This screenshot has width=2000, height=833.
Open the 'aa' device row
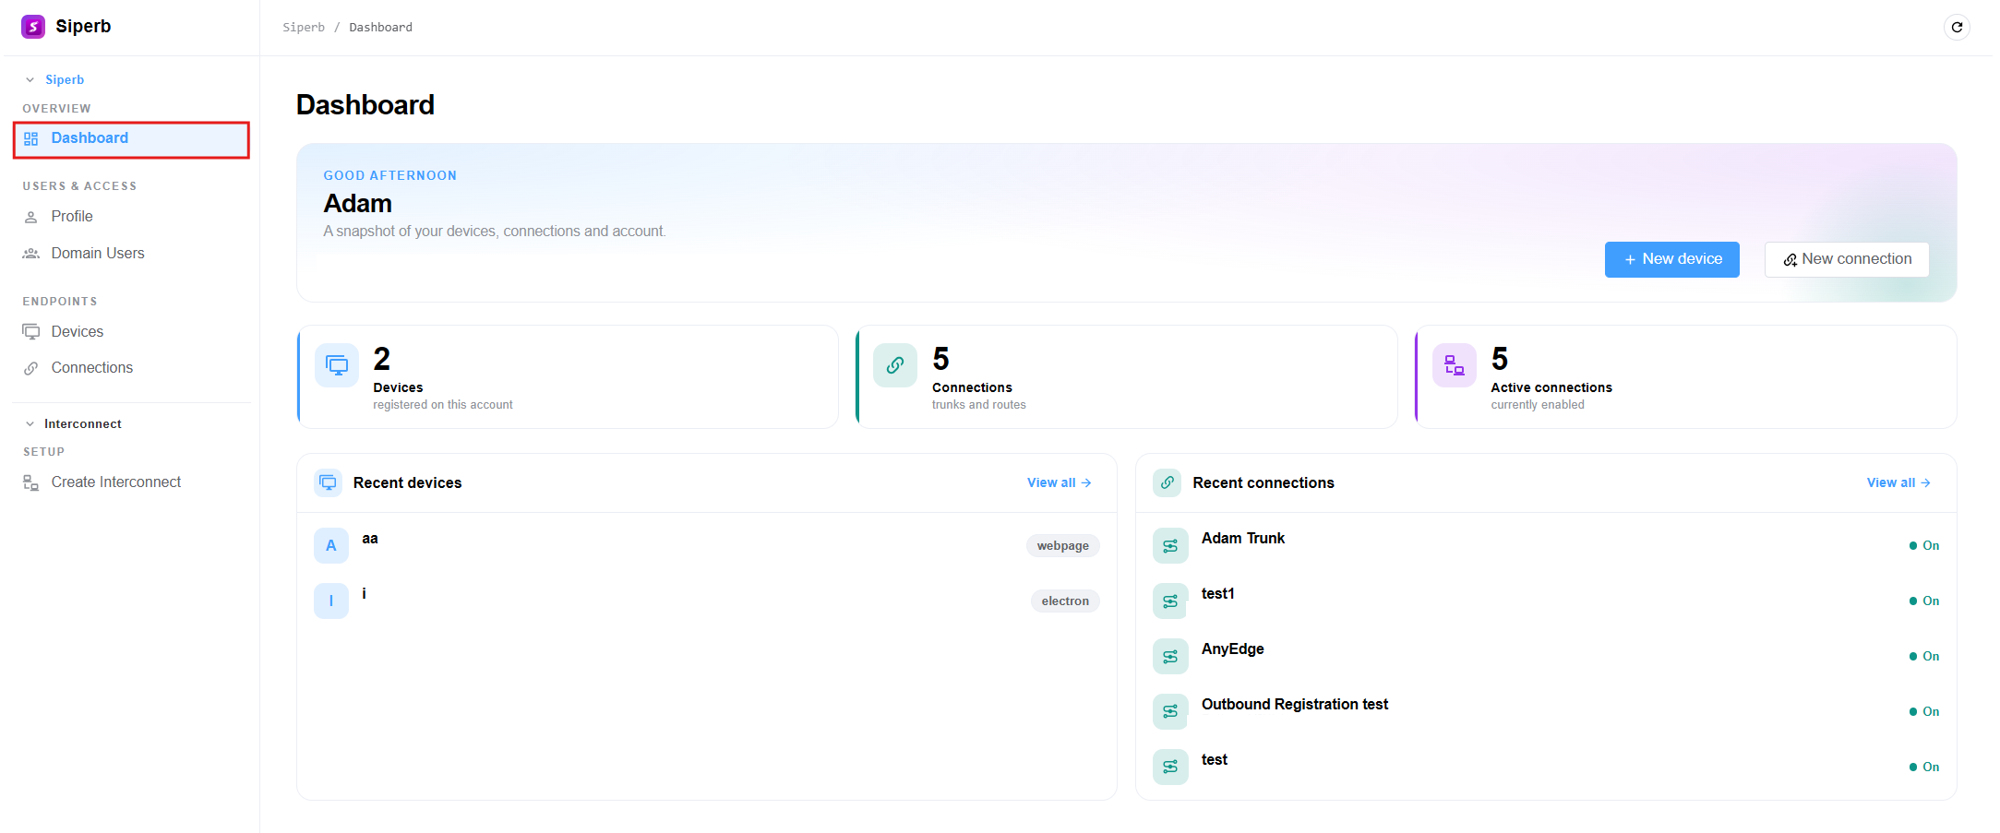click(707, 546)
